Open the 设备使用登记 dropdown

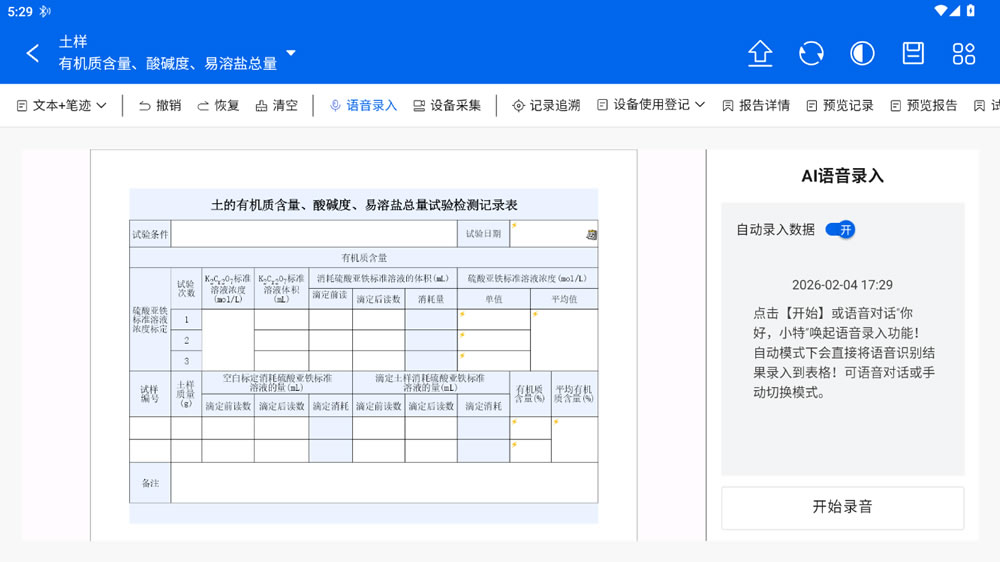651,105
